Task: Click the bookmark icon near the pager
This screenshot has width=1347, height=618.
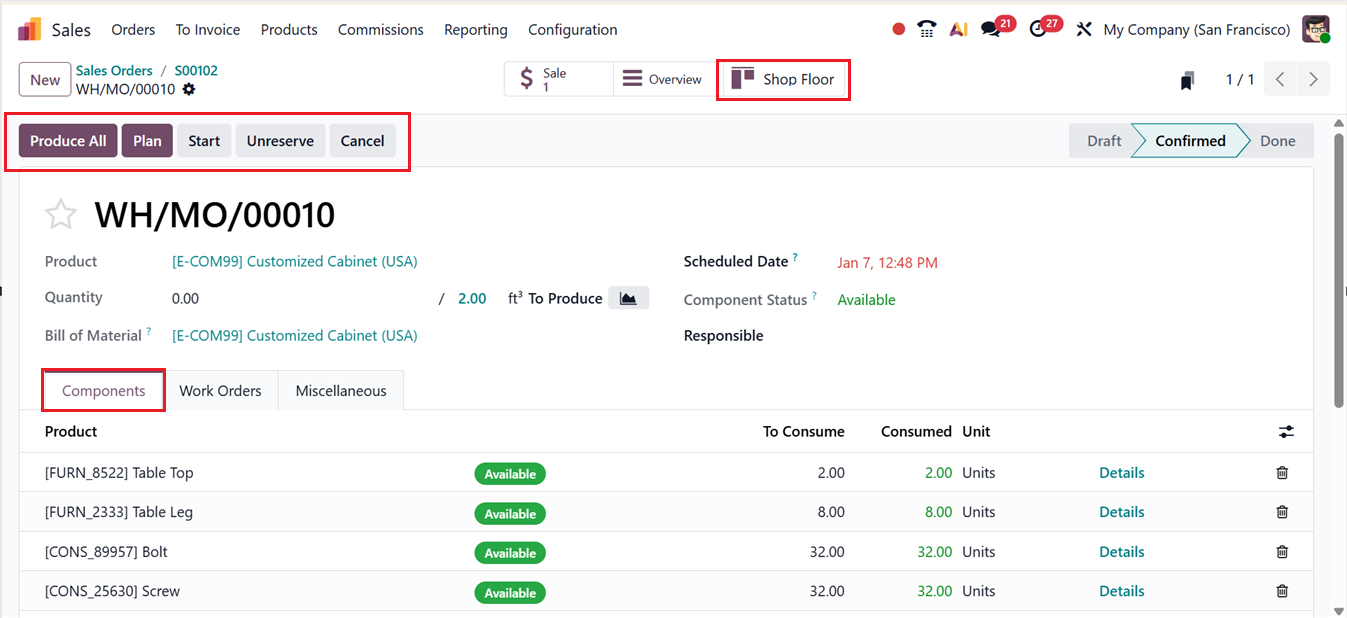Action: [1187, 80]
